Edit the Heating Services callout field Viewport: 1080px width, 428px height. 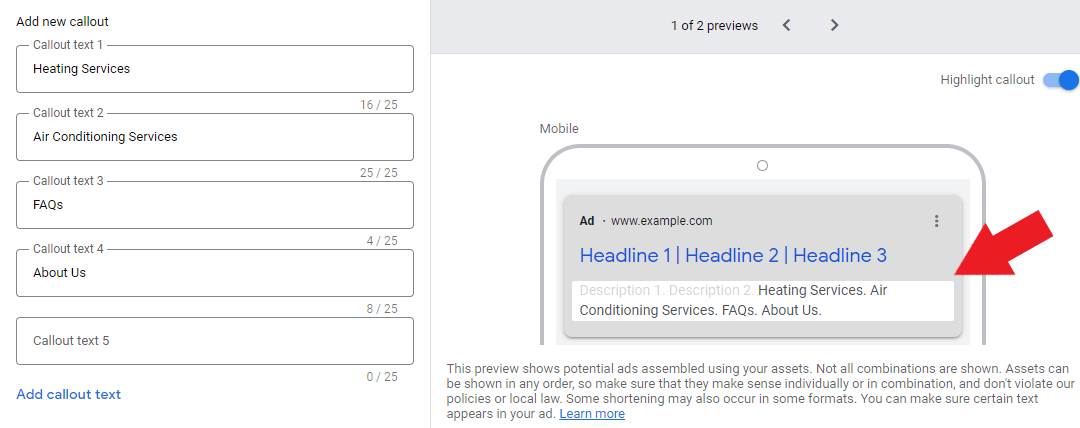(x=215, y=69)
